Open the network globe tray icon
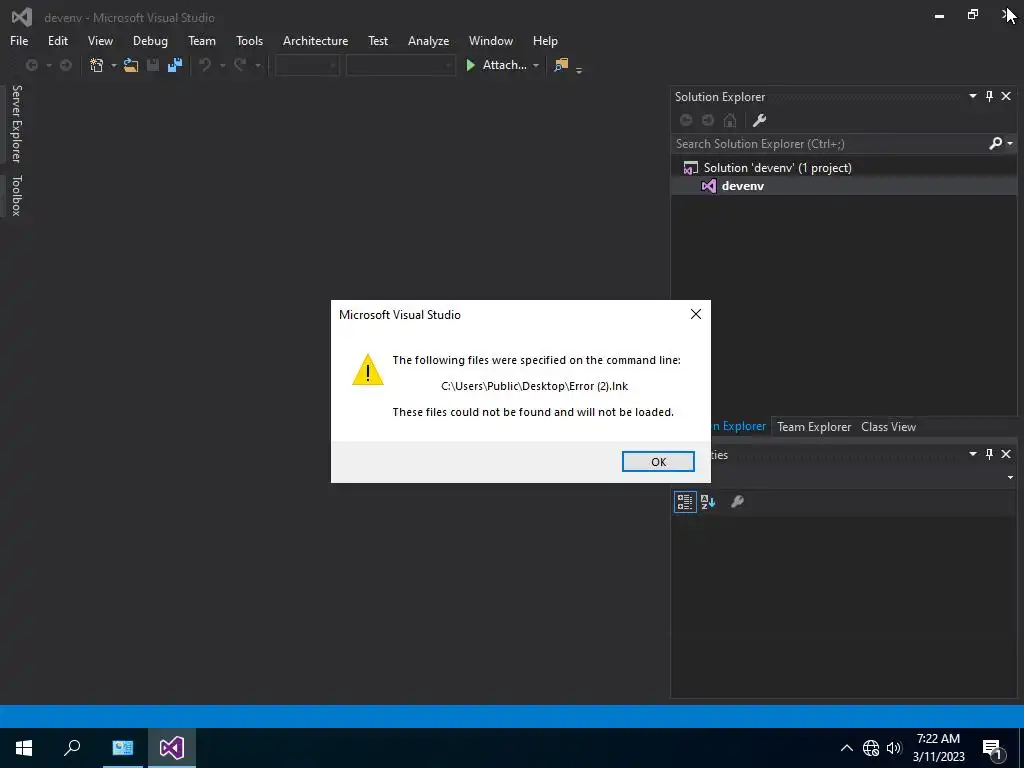The width and height of the screenshot is (1024, 768). pyautogui.click(x=871, y=748)
